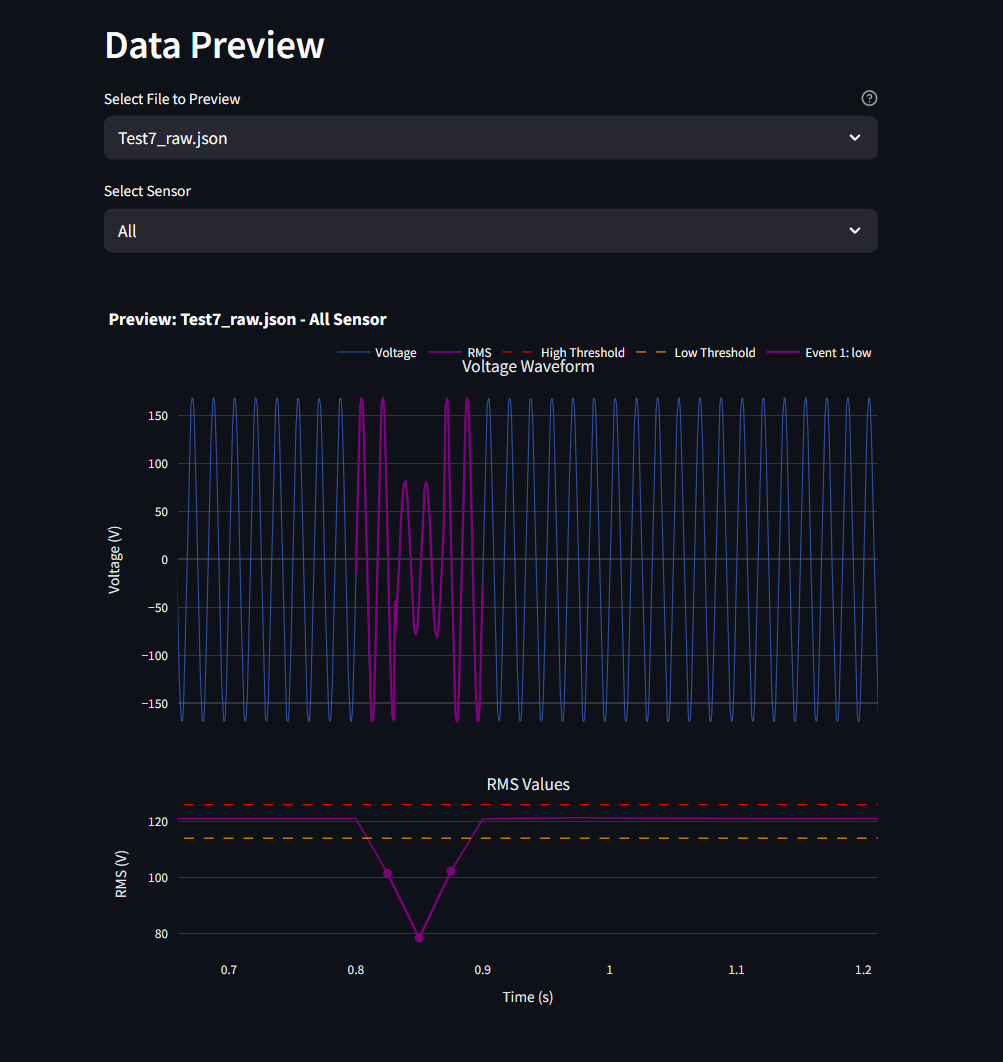The image size is (1003, 1062).
Task: Click the help icon beside Select File to Preview
Action: [869, 98]
